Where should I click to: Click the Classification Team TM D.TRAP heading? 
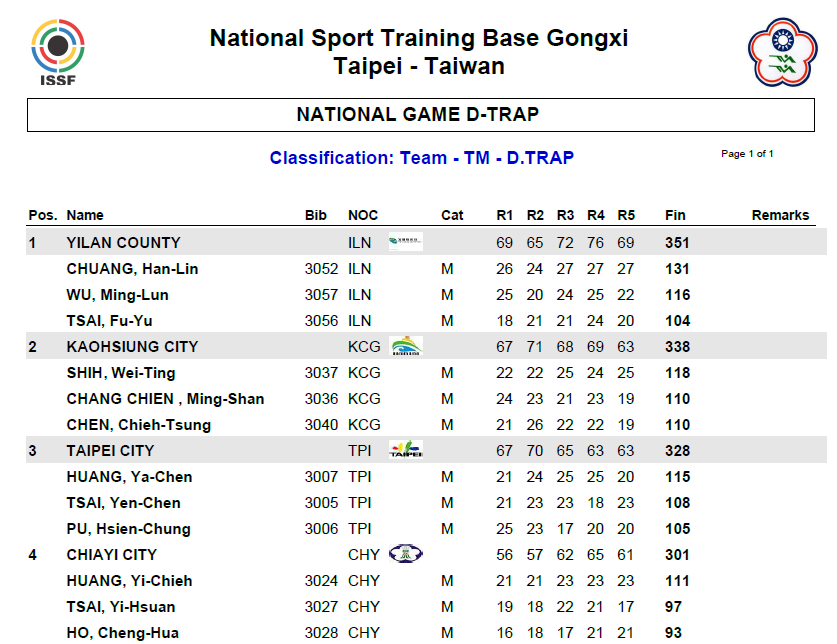point(421,158)
